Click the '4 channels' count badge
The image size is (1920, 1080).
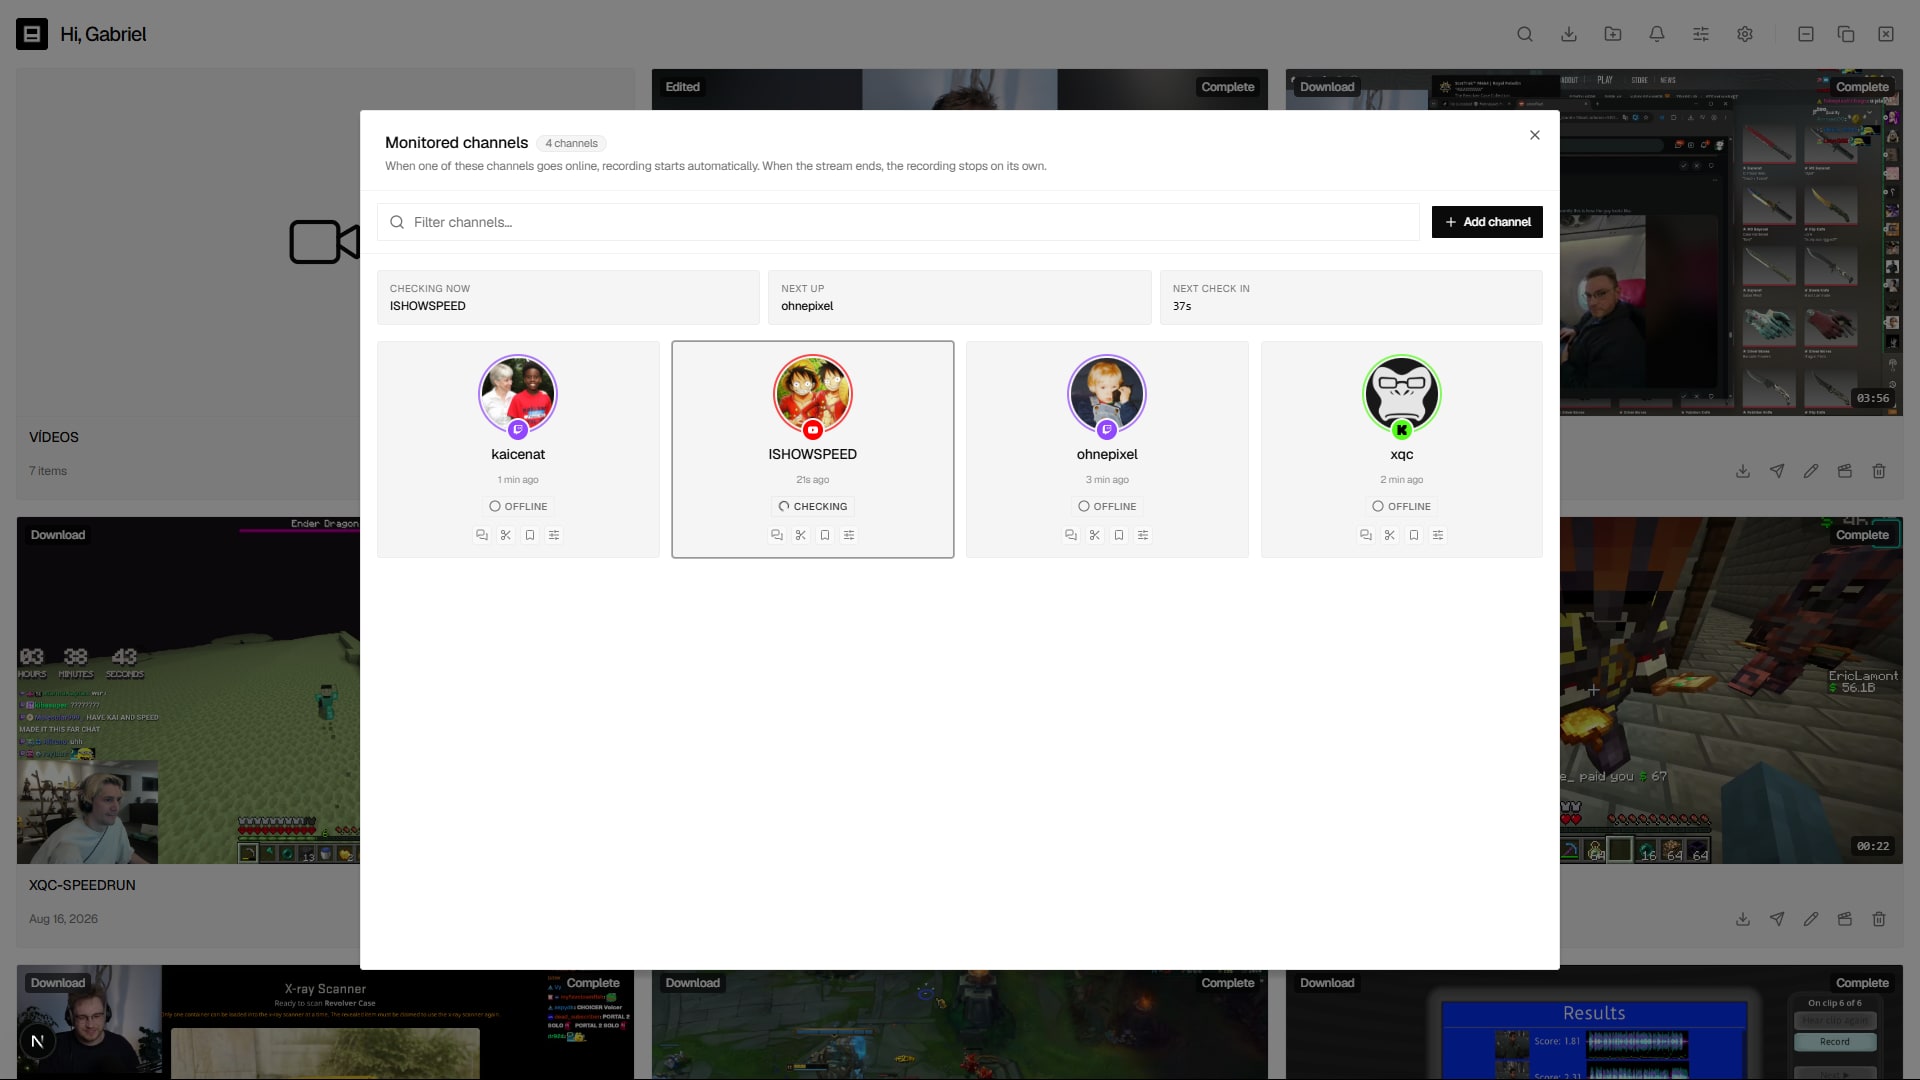point(571,143)
